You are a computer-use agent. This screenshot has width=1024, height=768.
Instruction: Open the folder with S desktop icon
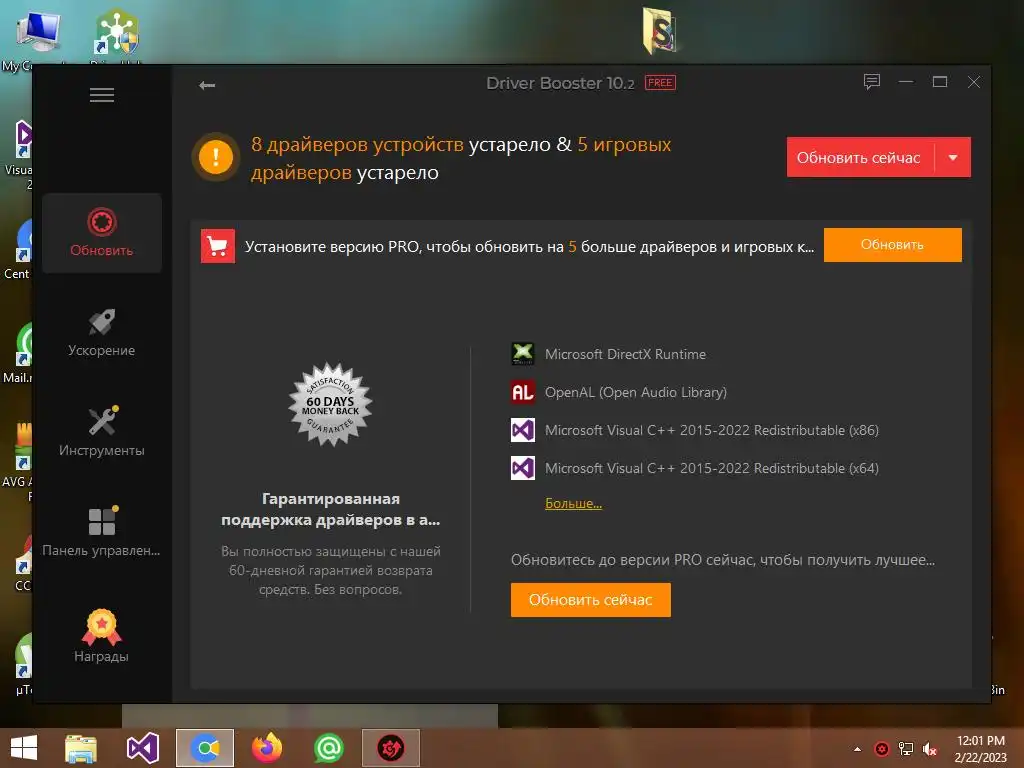pos(659,31)
